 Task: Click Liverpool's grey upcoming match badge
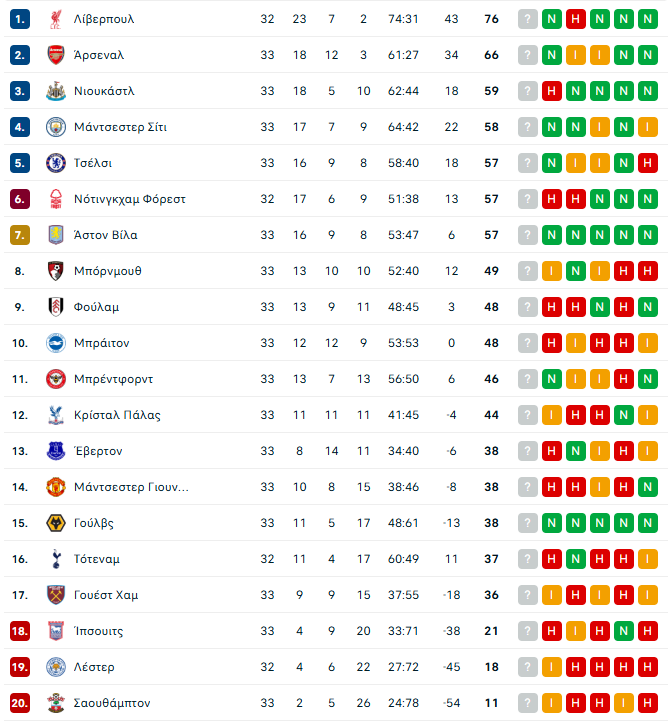point(528,19)
